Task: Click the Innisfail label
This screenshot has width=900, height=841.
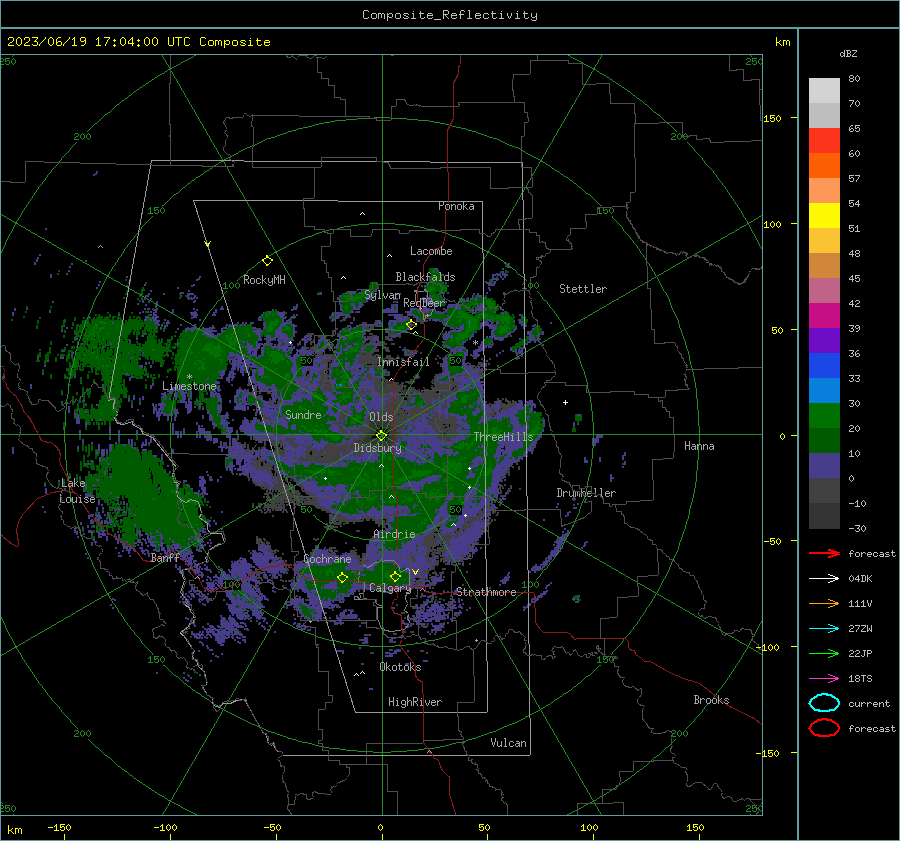Action: click(x=403, y=362)
